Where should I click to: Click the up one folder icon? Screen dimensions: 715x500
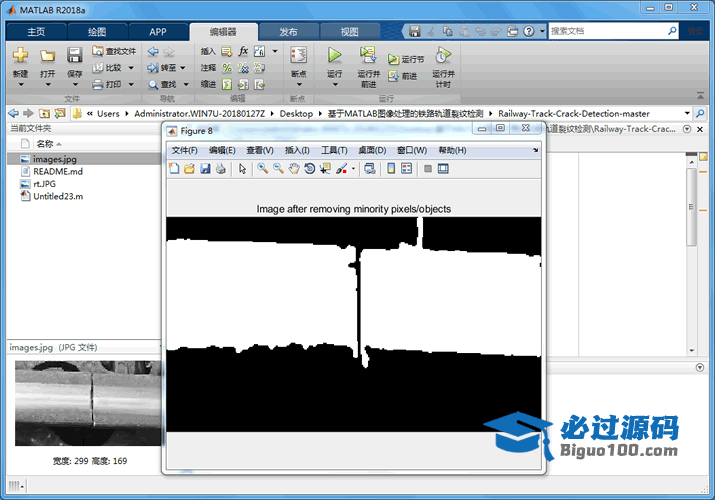[44, 113]
